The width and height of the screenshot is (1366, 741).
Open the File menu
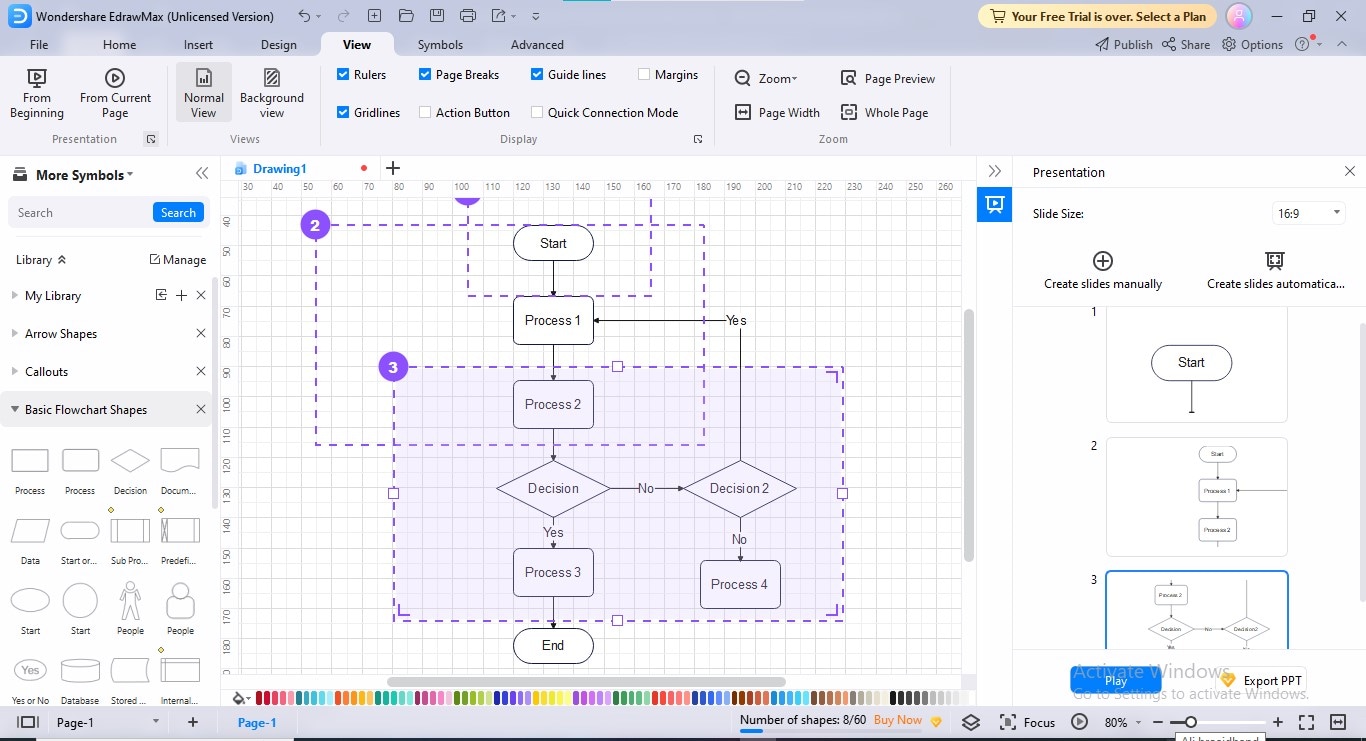(x=39, y=45)
